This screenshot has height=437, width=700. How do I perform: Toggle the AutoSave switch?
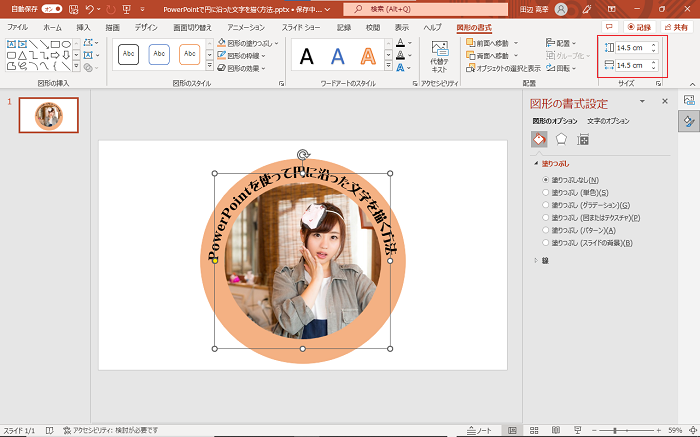[x=52, y=9]
